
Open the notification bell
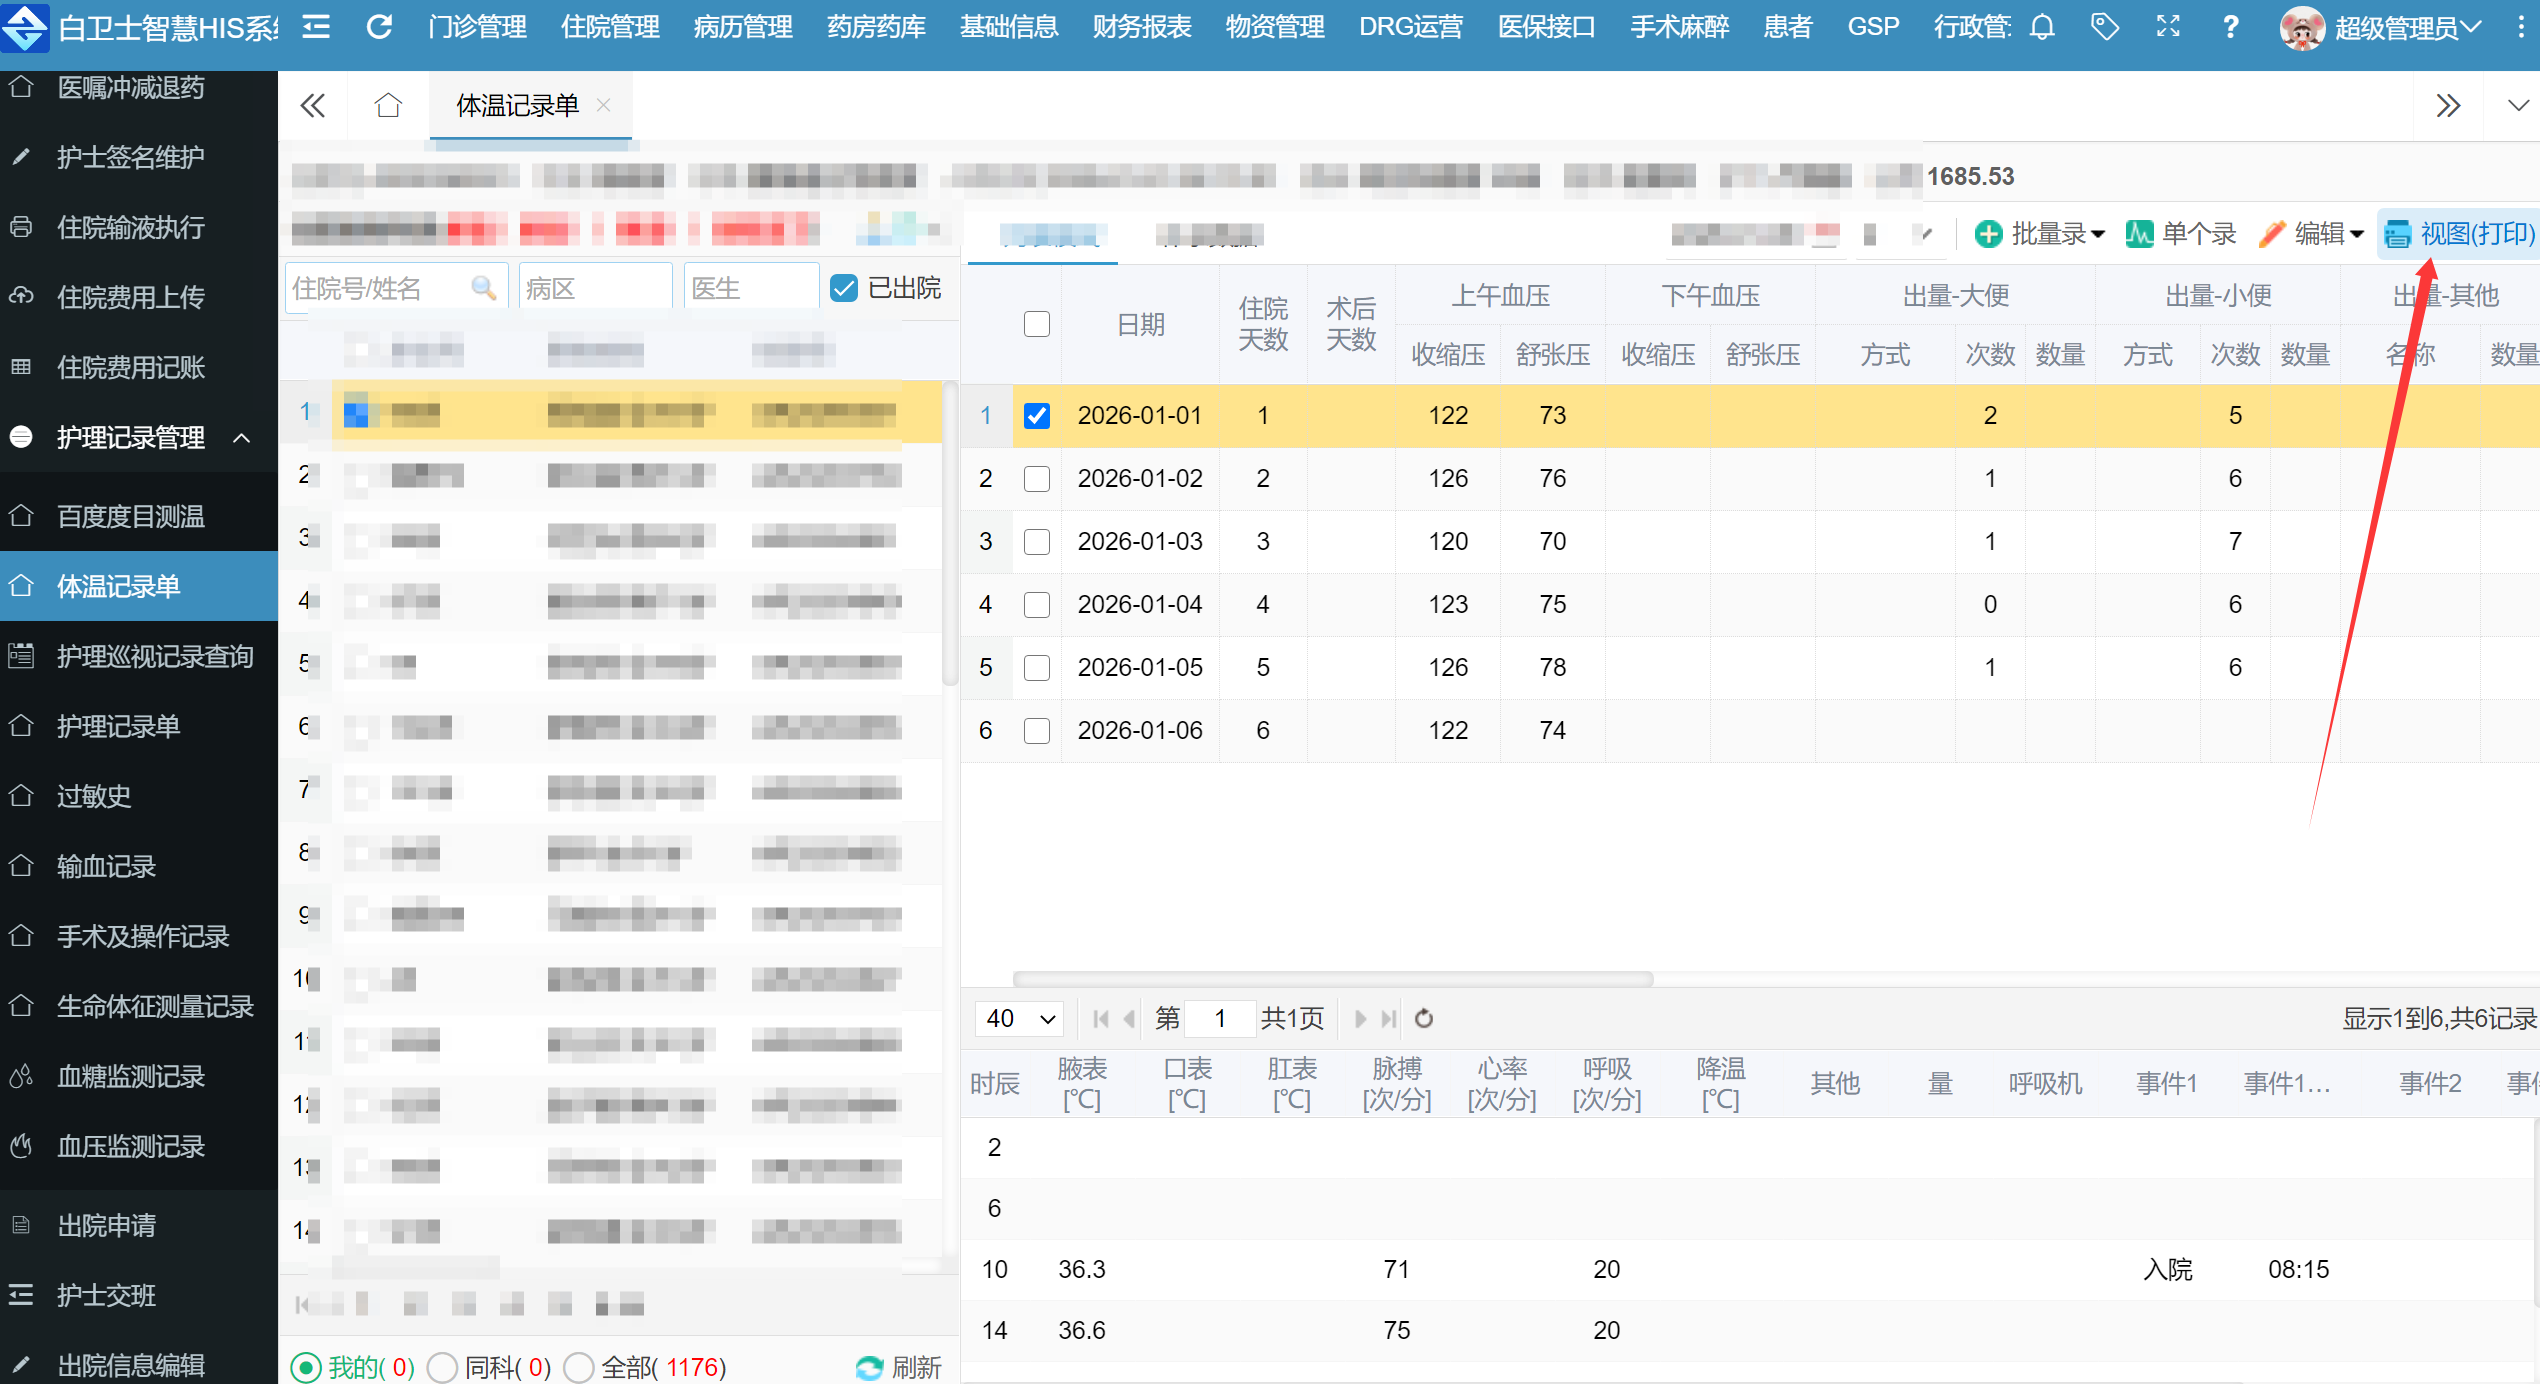(2042, 27)
